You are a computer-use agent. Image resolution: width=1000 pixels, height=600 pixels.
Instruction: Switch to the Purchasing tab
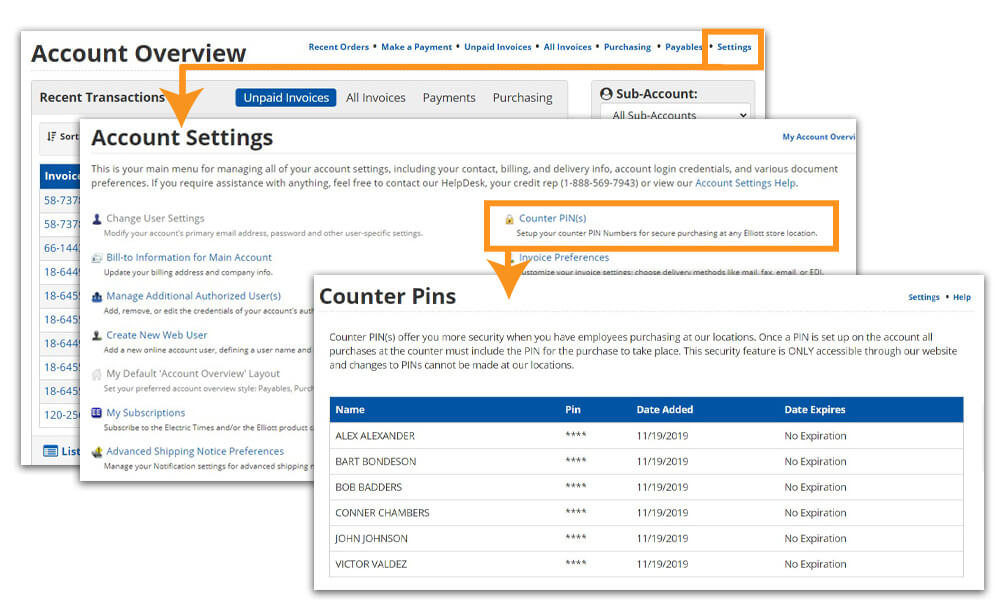click(x=522, y=98)
